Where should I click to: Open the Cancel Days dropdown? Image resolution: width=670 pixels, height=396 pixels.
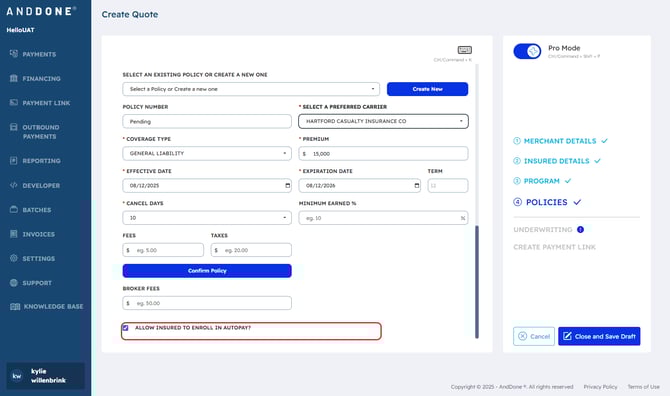click(x=207, y=218)
